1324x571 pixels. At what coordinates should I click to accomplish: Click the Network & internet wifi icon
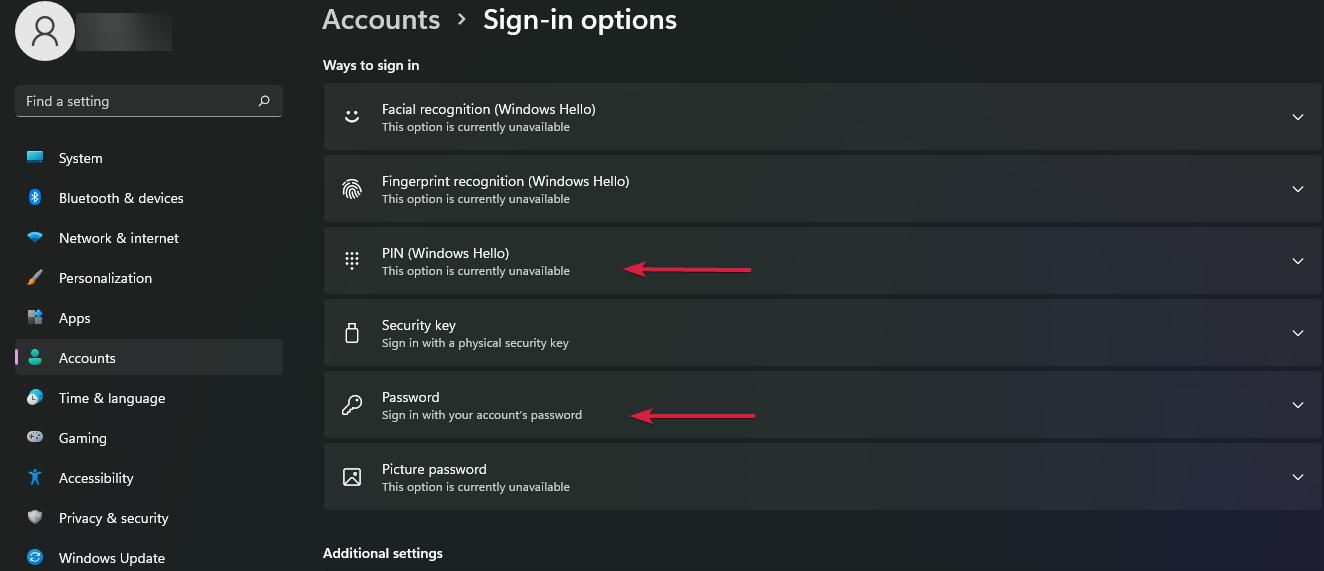(x=35, y=238)
